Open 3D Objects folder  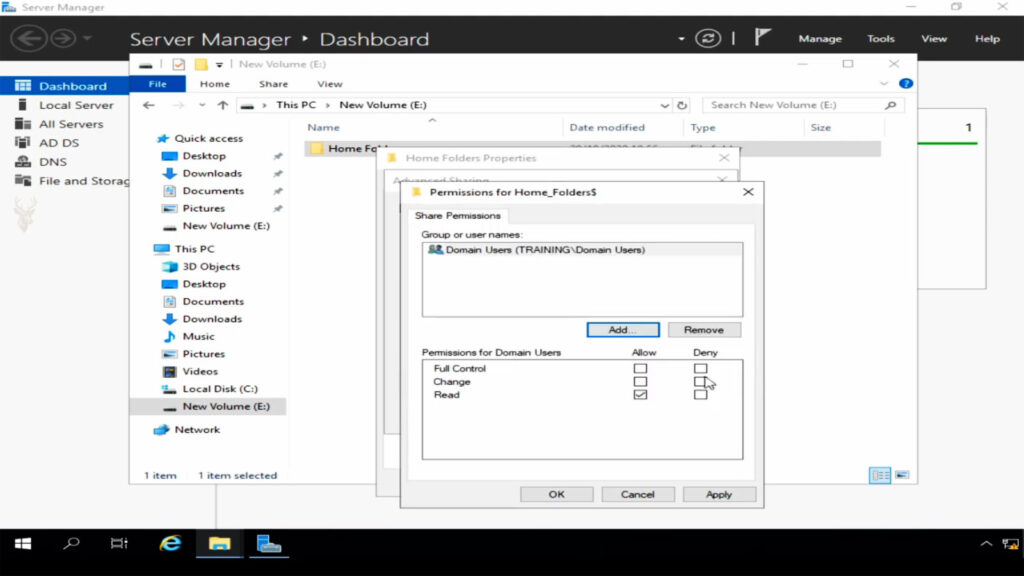(211, 266)
